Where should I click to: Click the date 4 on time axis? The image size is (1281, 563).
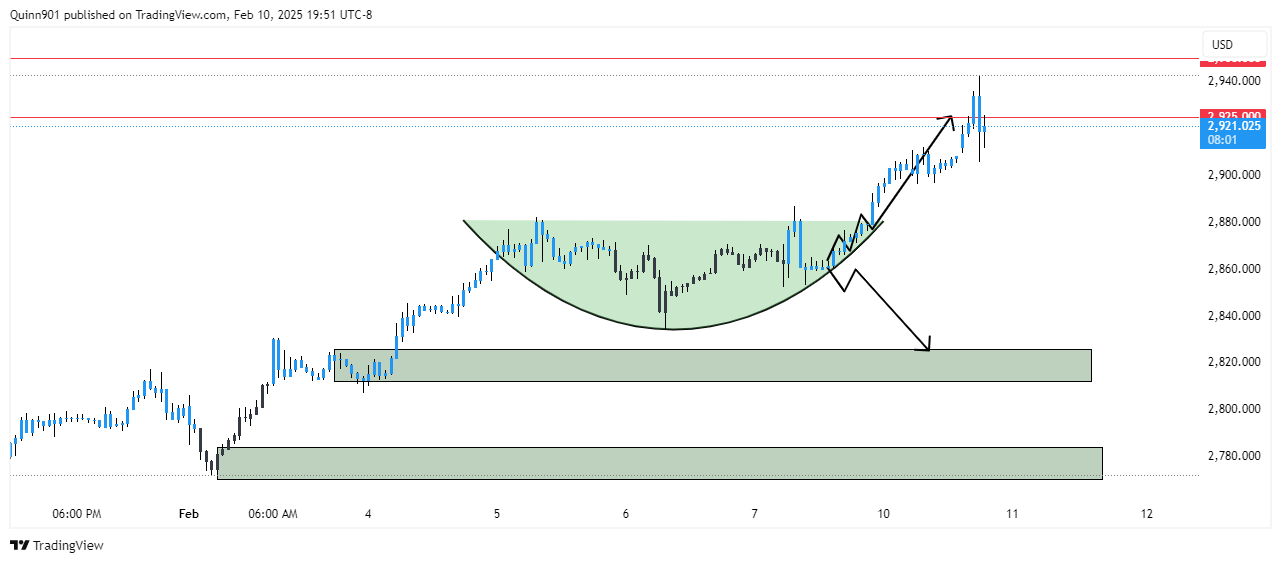click(x=368, y=514)
